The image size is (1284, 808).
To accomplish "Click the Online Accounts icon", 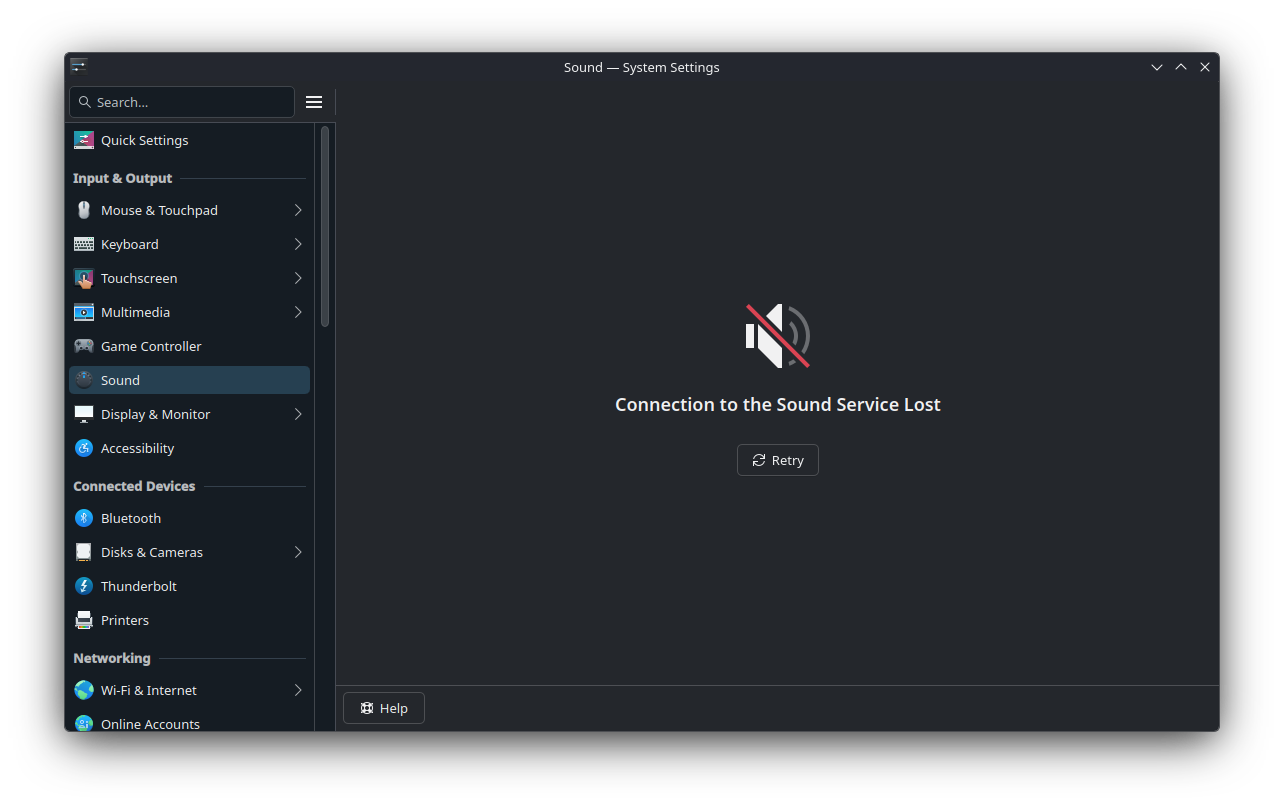I will 84,723.
